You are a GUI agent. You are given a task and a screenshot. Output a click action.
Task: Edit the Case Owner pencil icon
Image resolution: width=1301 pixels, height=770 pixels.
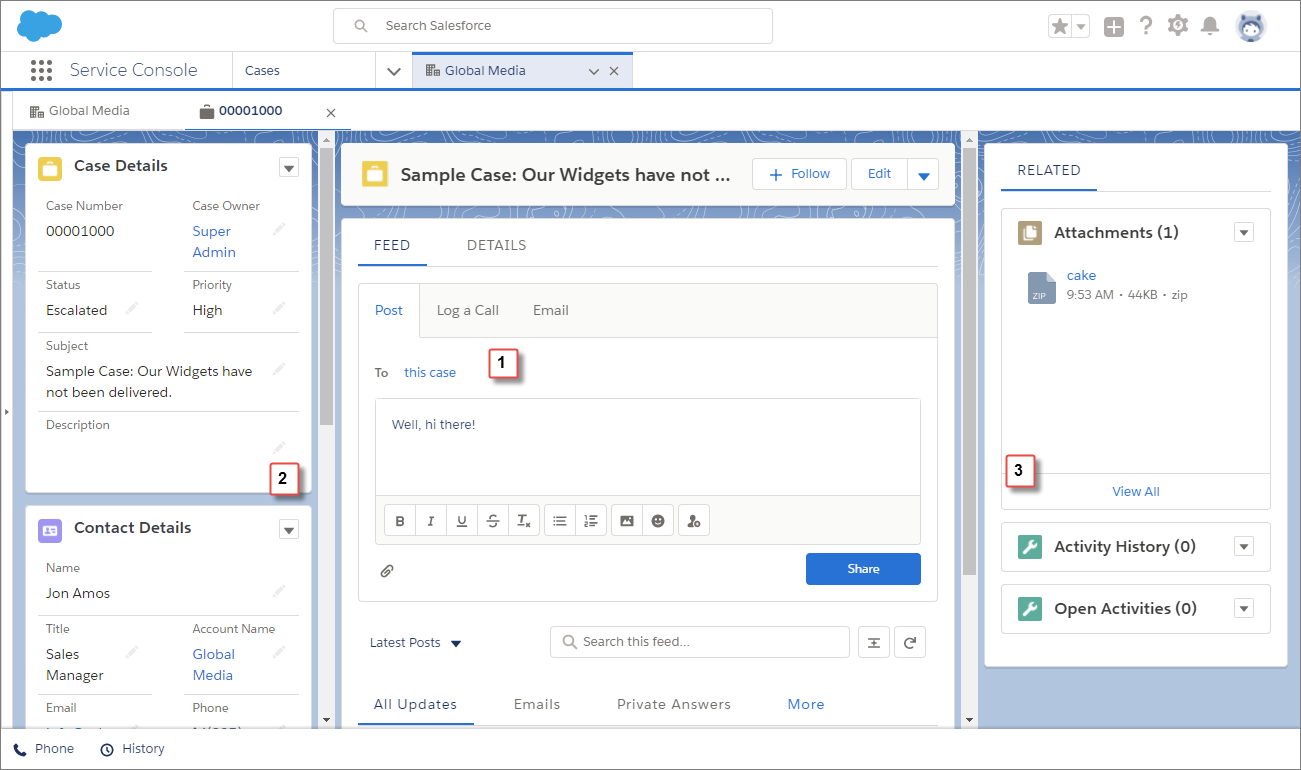(x=279, y=229)
